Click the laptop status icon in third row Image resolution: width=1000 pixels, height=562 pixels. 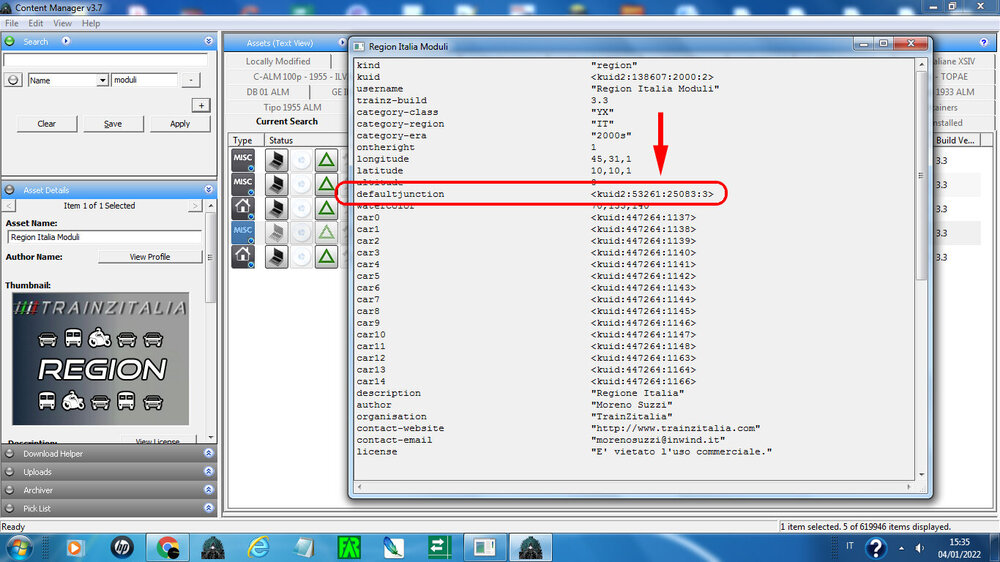click(277, 209)
